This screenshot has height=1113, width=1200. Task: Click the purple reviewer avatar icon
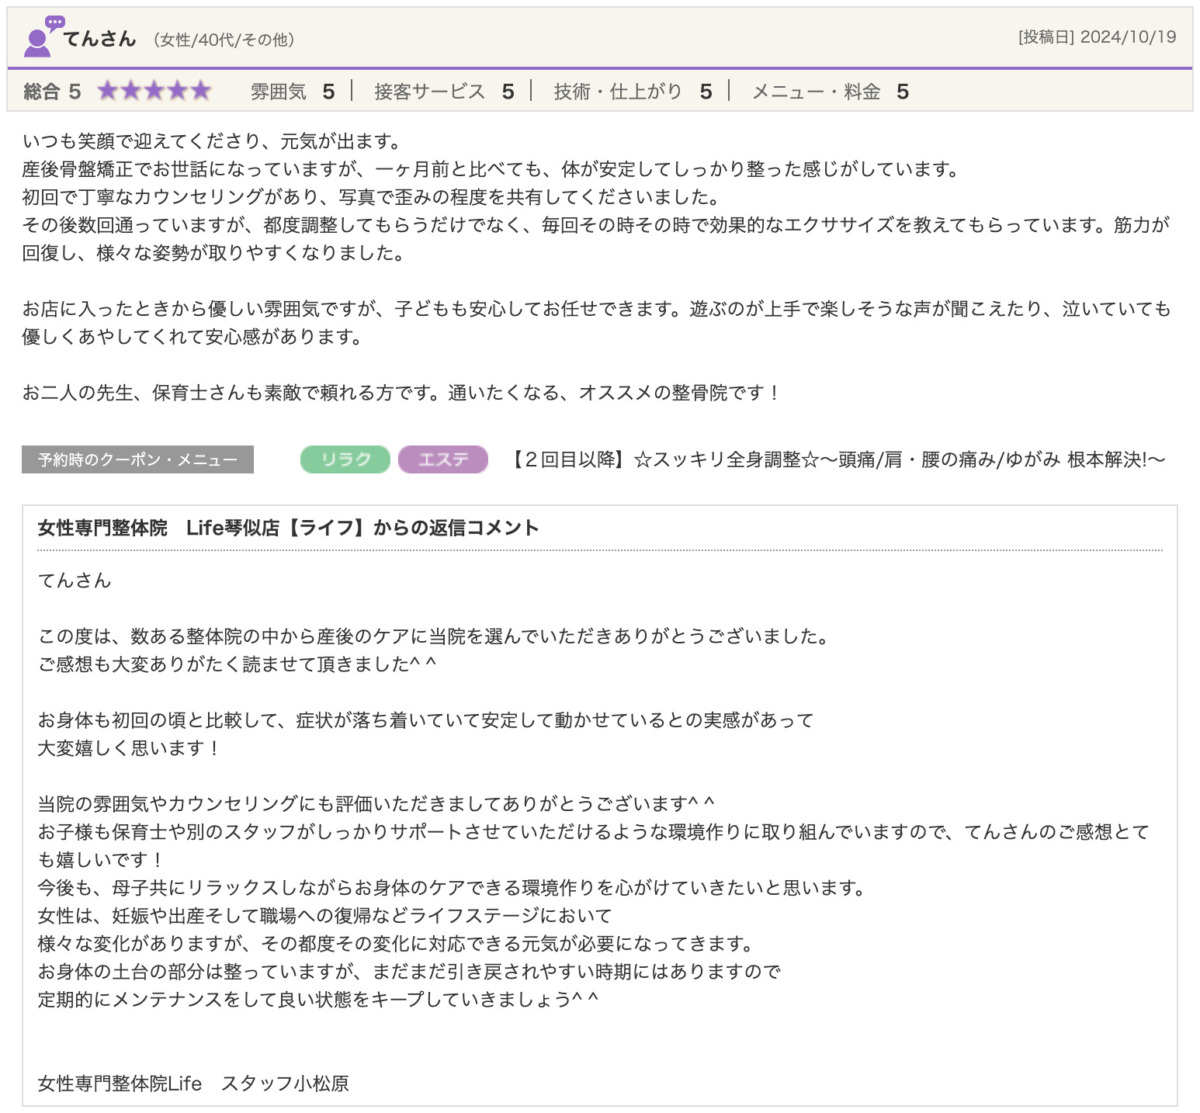[x=41, y=37]
